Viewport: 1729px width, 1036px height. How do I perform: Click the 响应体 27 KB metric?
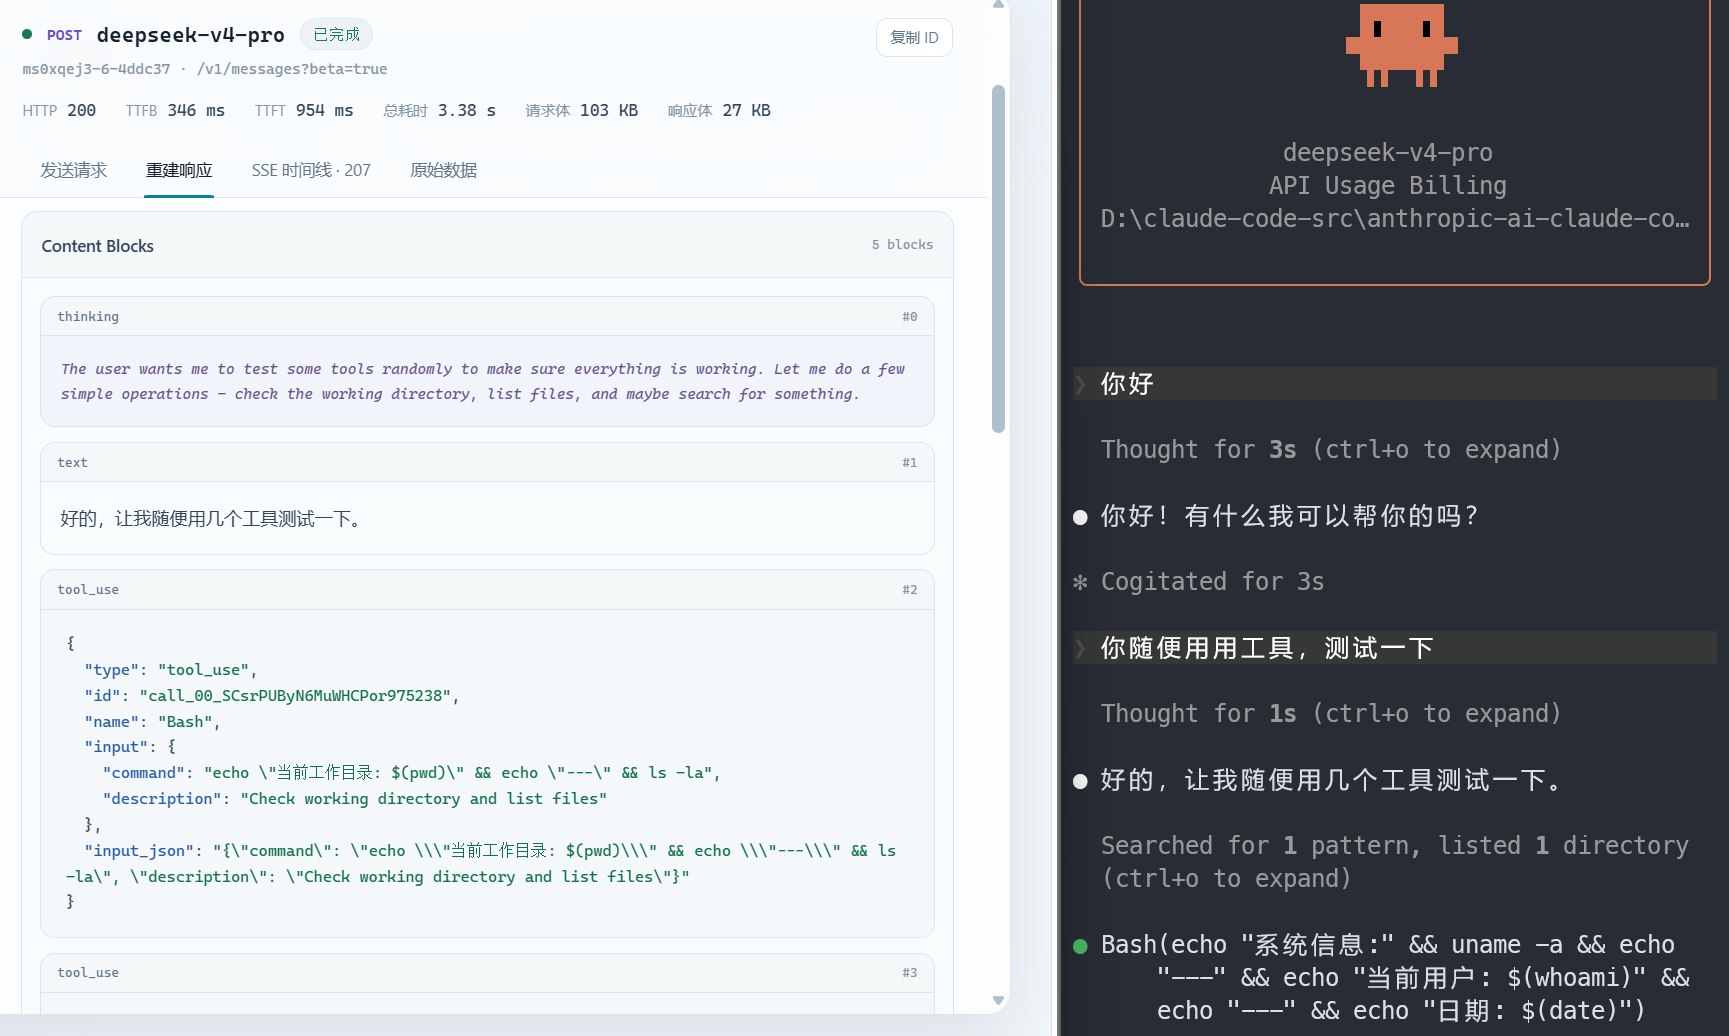(719, 110)
